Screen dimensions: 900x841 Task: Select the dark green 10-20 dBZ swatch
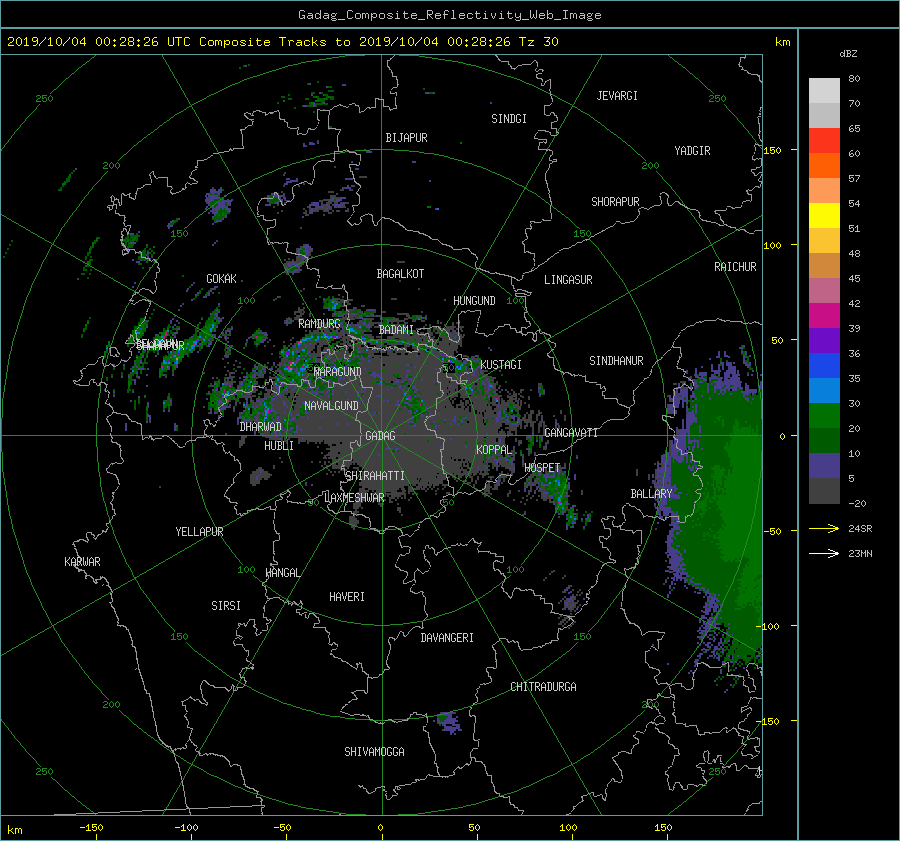tap(824, 440)
